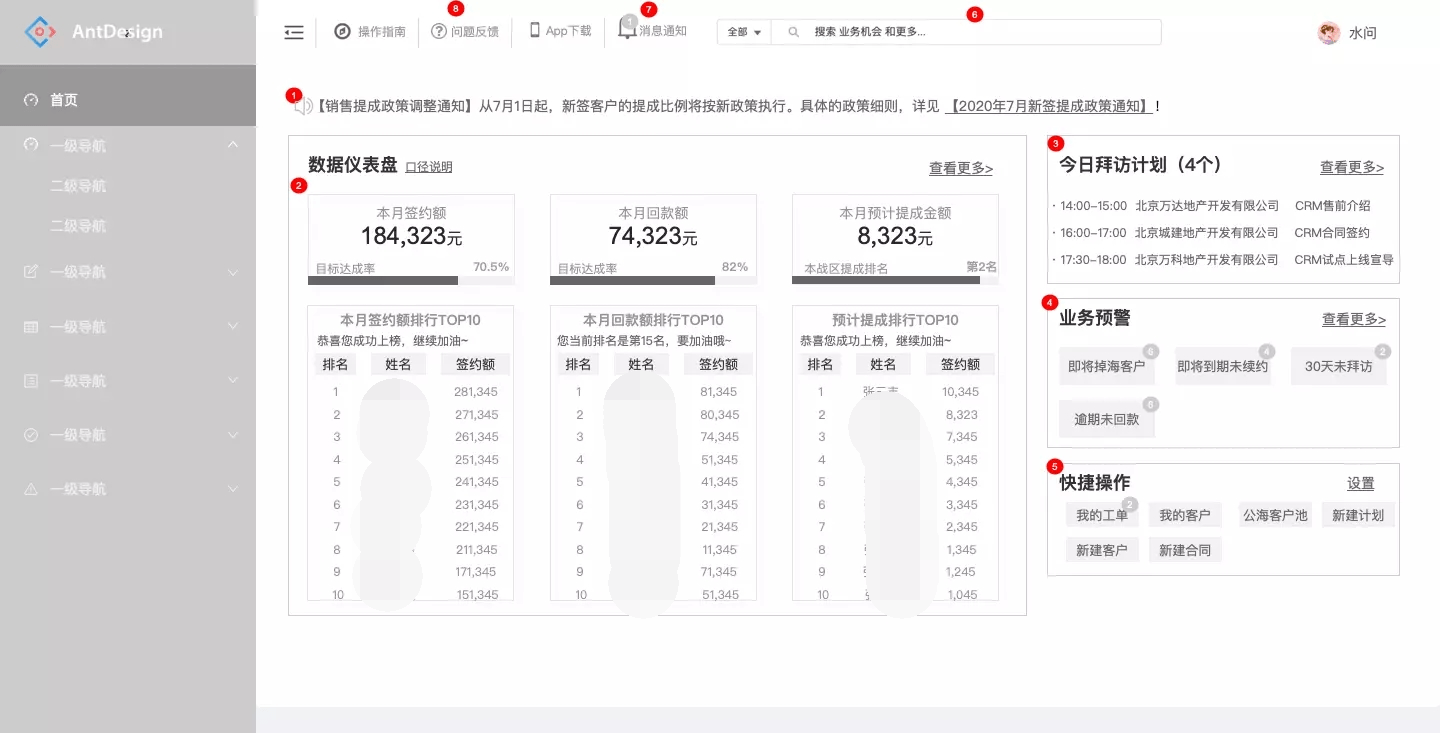Open the 2020年7月新签提成政策通知 link

pos(1049,106)
